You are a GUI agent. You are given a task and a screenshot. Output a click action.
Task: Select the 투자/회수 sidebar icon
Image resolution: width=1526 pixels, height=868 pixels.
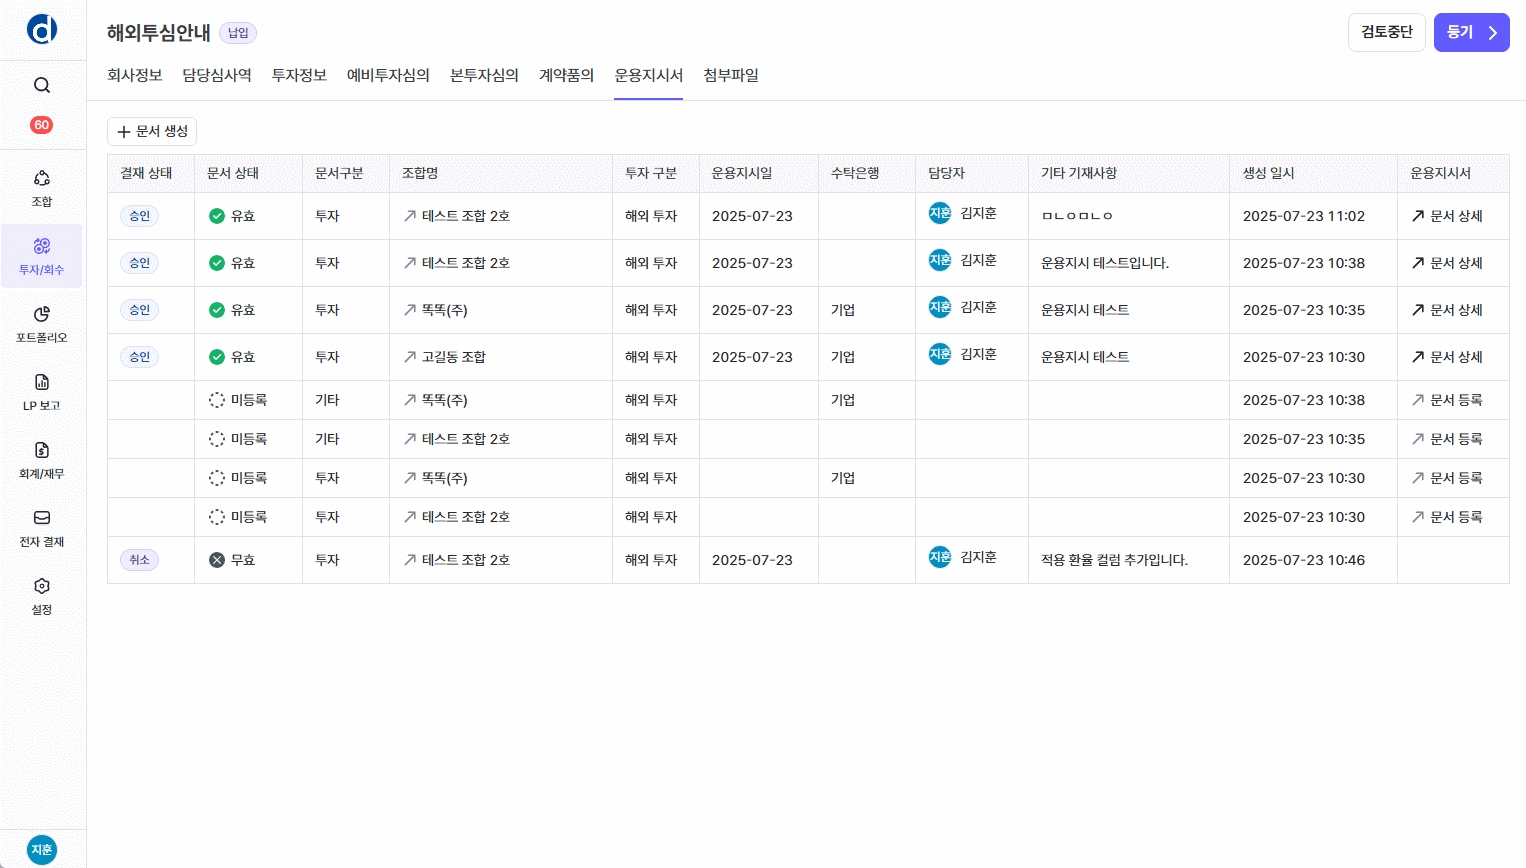tap(42, 256)
